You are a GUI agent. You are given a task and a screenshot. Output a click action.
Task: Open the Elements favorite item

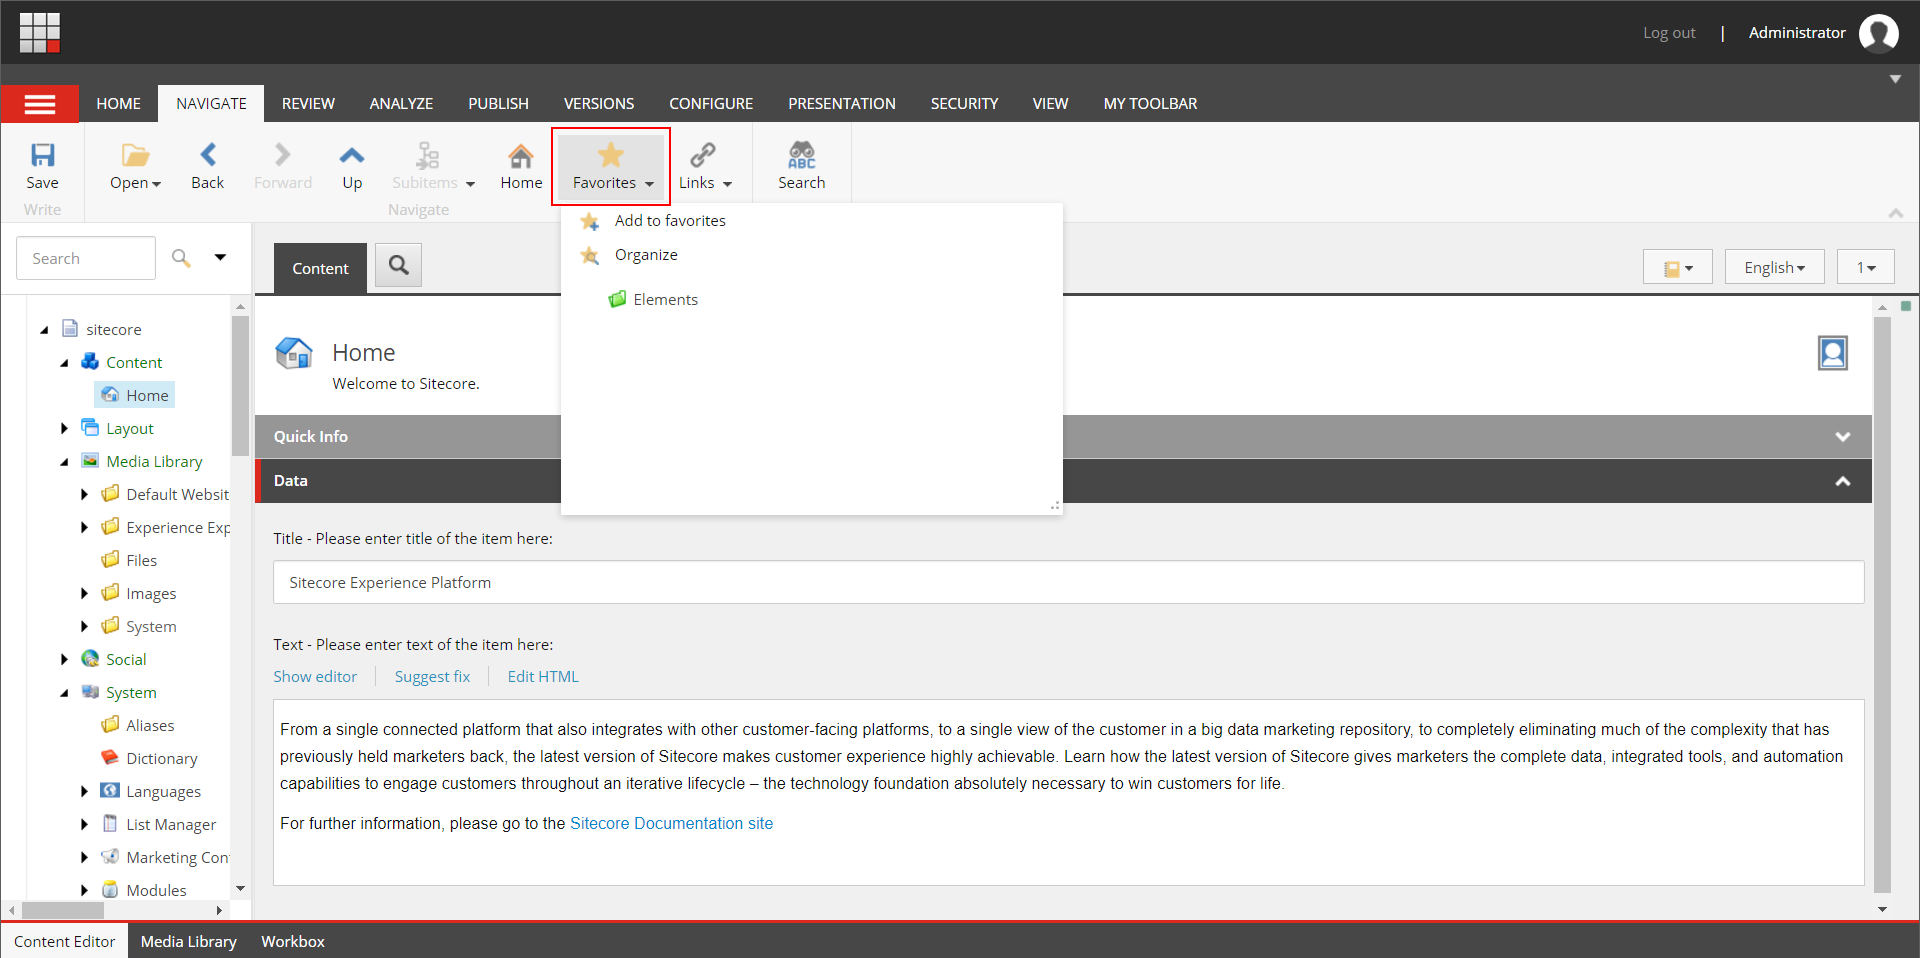click(654, 299)
